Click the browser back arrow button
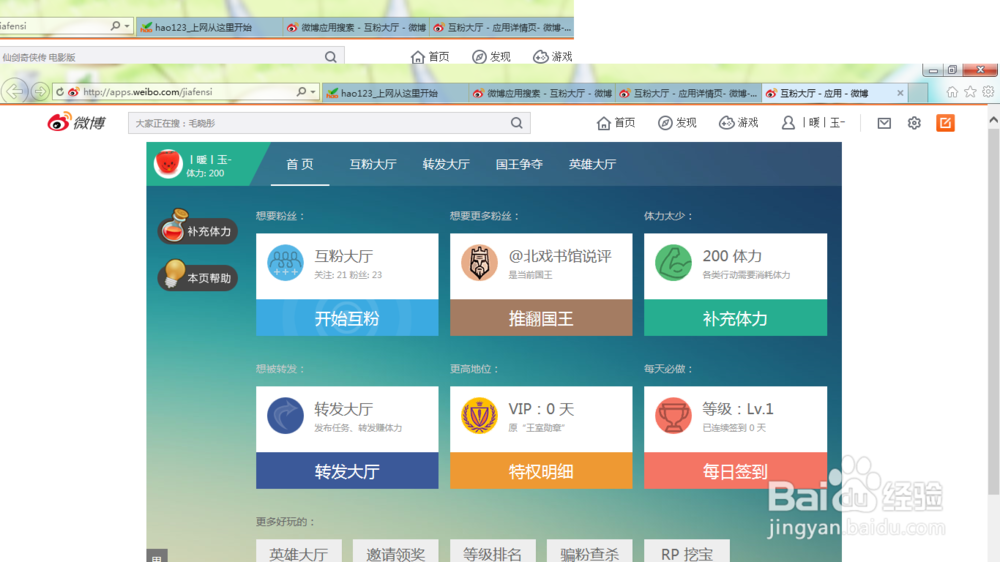 15,92
